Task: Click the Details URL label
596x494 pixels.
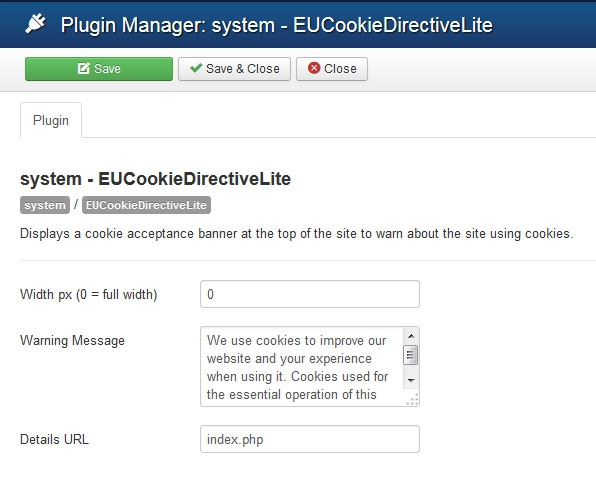Action: [x=54, y=439]
